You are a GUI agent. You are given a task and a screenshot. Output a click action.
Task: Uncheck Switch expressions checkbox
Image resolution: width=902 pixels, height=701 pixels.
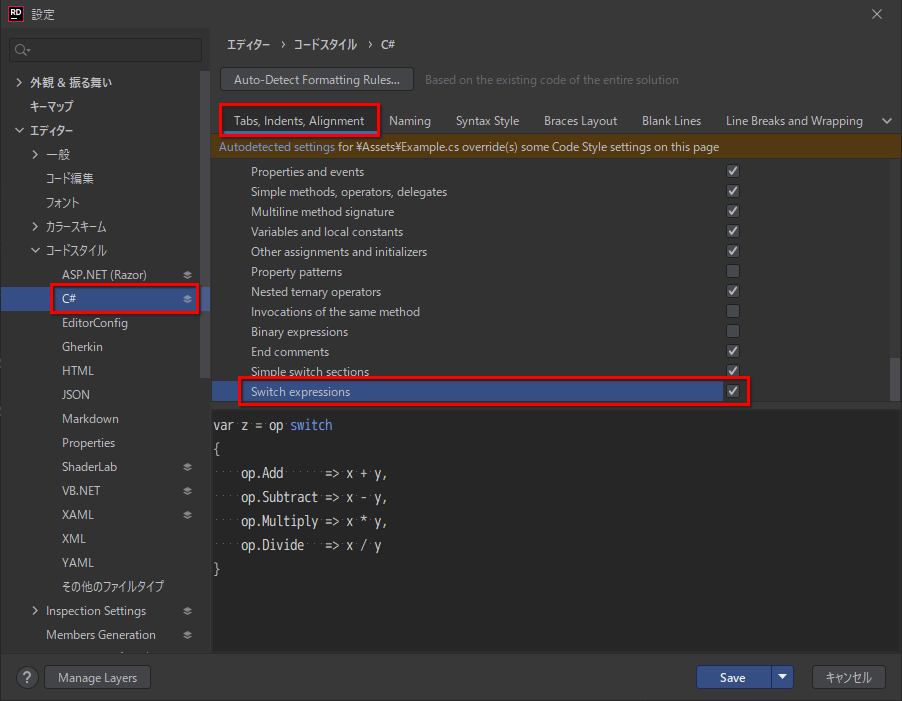tap(733, 392)
